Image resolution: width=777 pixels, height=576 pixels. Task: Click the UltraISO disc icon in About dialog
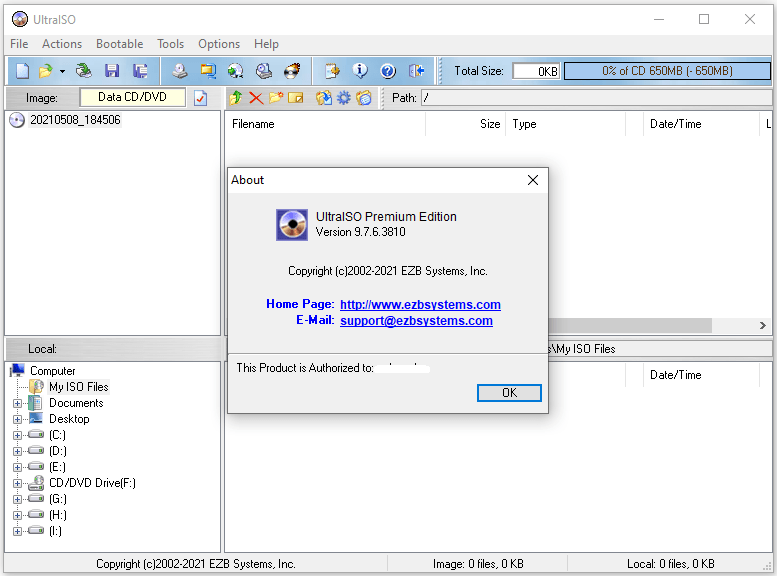tap(292, 225)
